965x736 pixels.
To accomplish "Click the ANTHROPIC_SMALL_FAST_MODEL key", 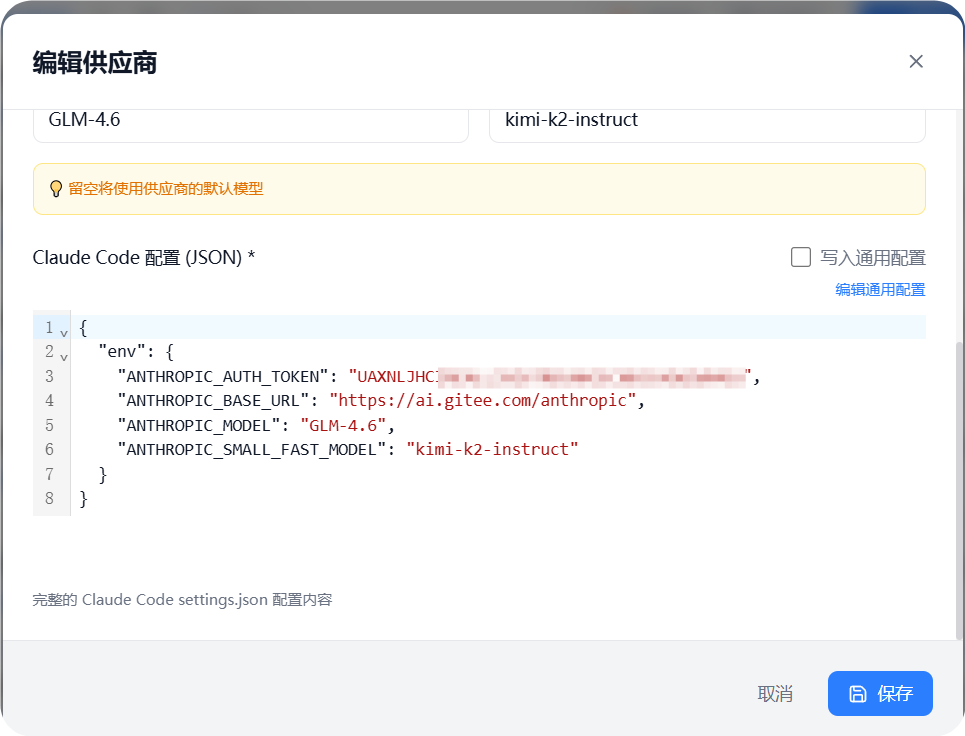I will pos(252,449).
